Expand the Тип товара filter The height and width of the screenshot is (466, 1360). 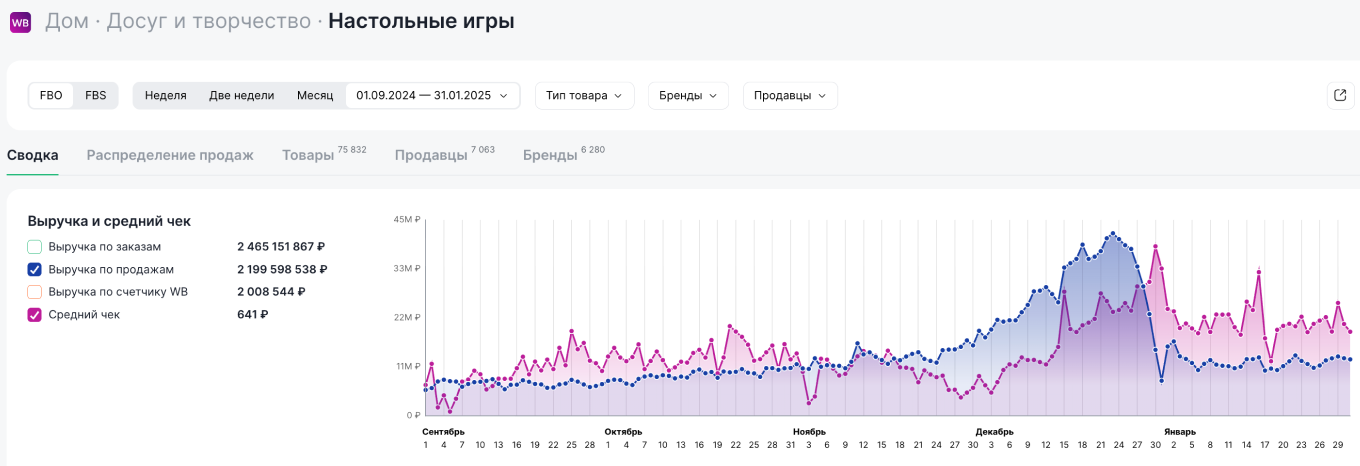pos(584,96)
